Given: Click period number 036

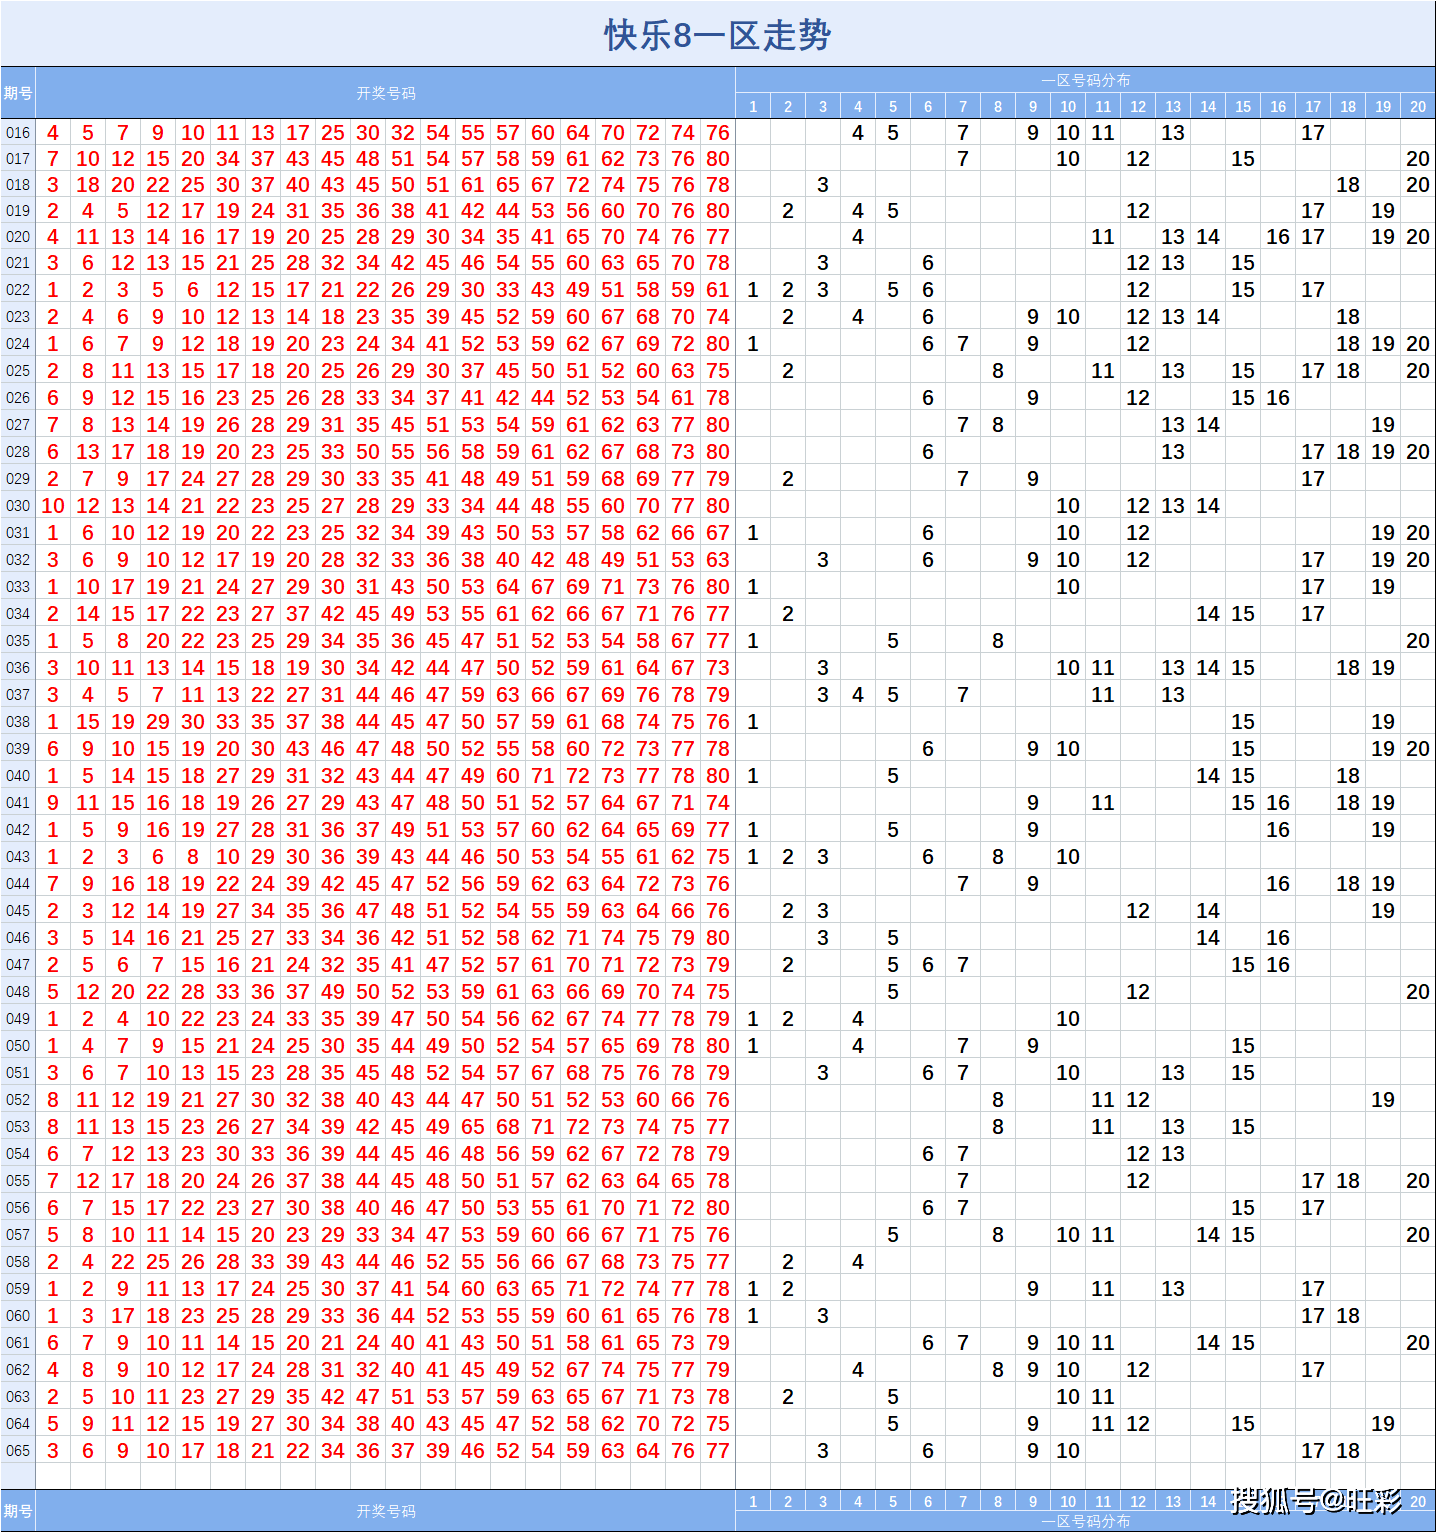Looking at the screenshot, I should (18, 668).
